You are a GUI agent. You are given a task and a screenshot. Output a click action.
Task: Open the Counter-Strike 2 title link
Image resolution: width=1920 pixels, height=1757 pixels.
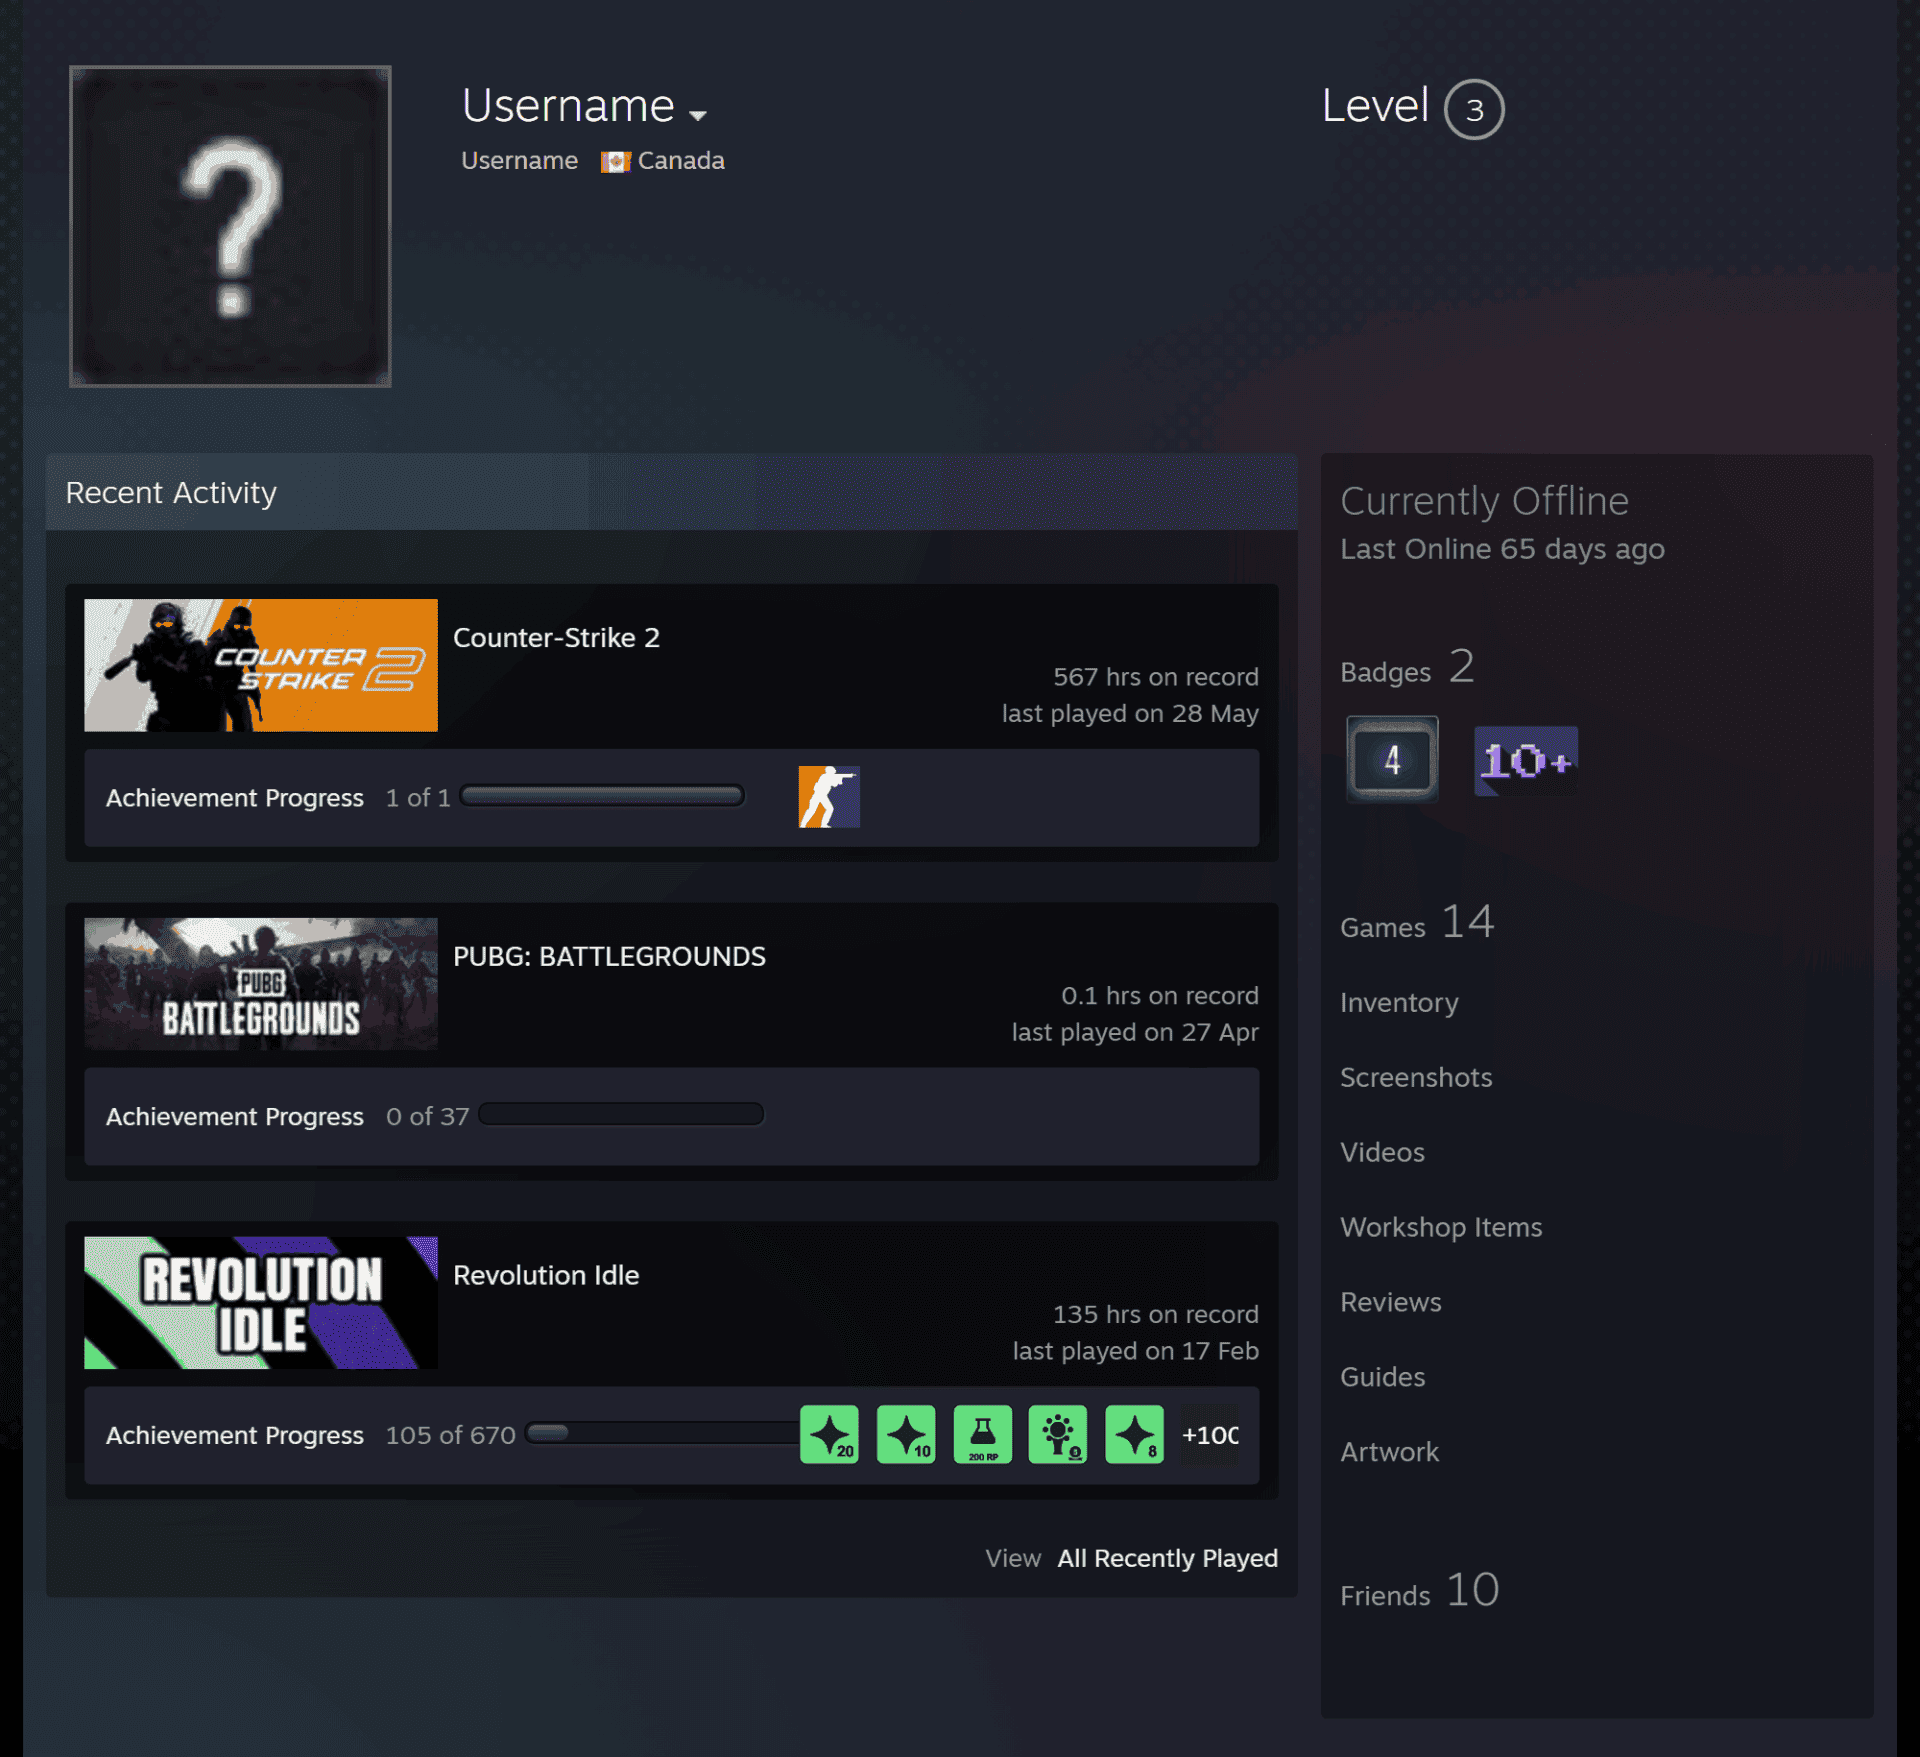556,637
